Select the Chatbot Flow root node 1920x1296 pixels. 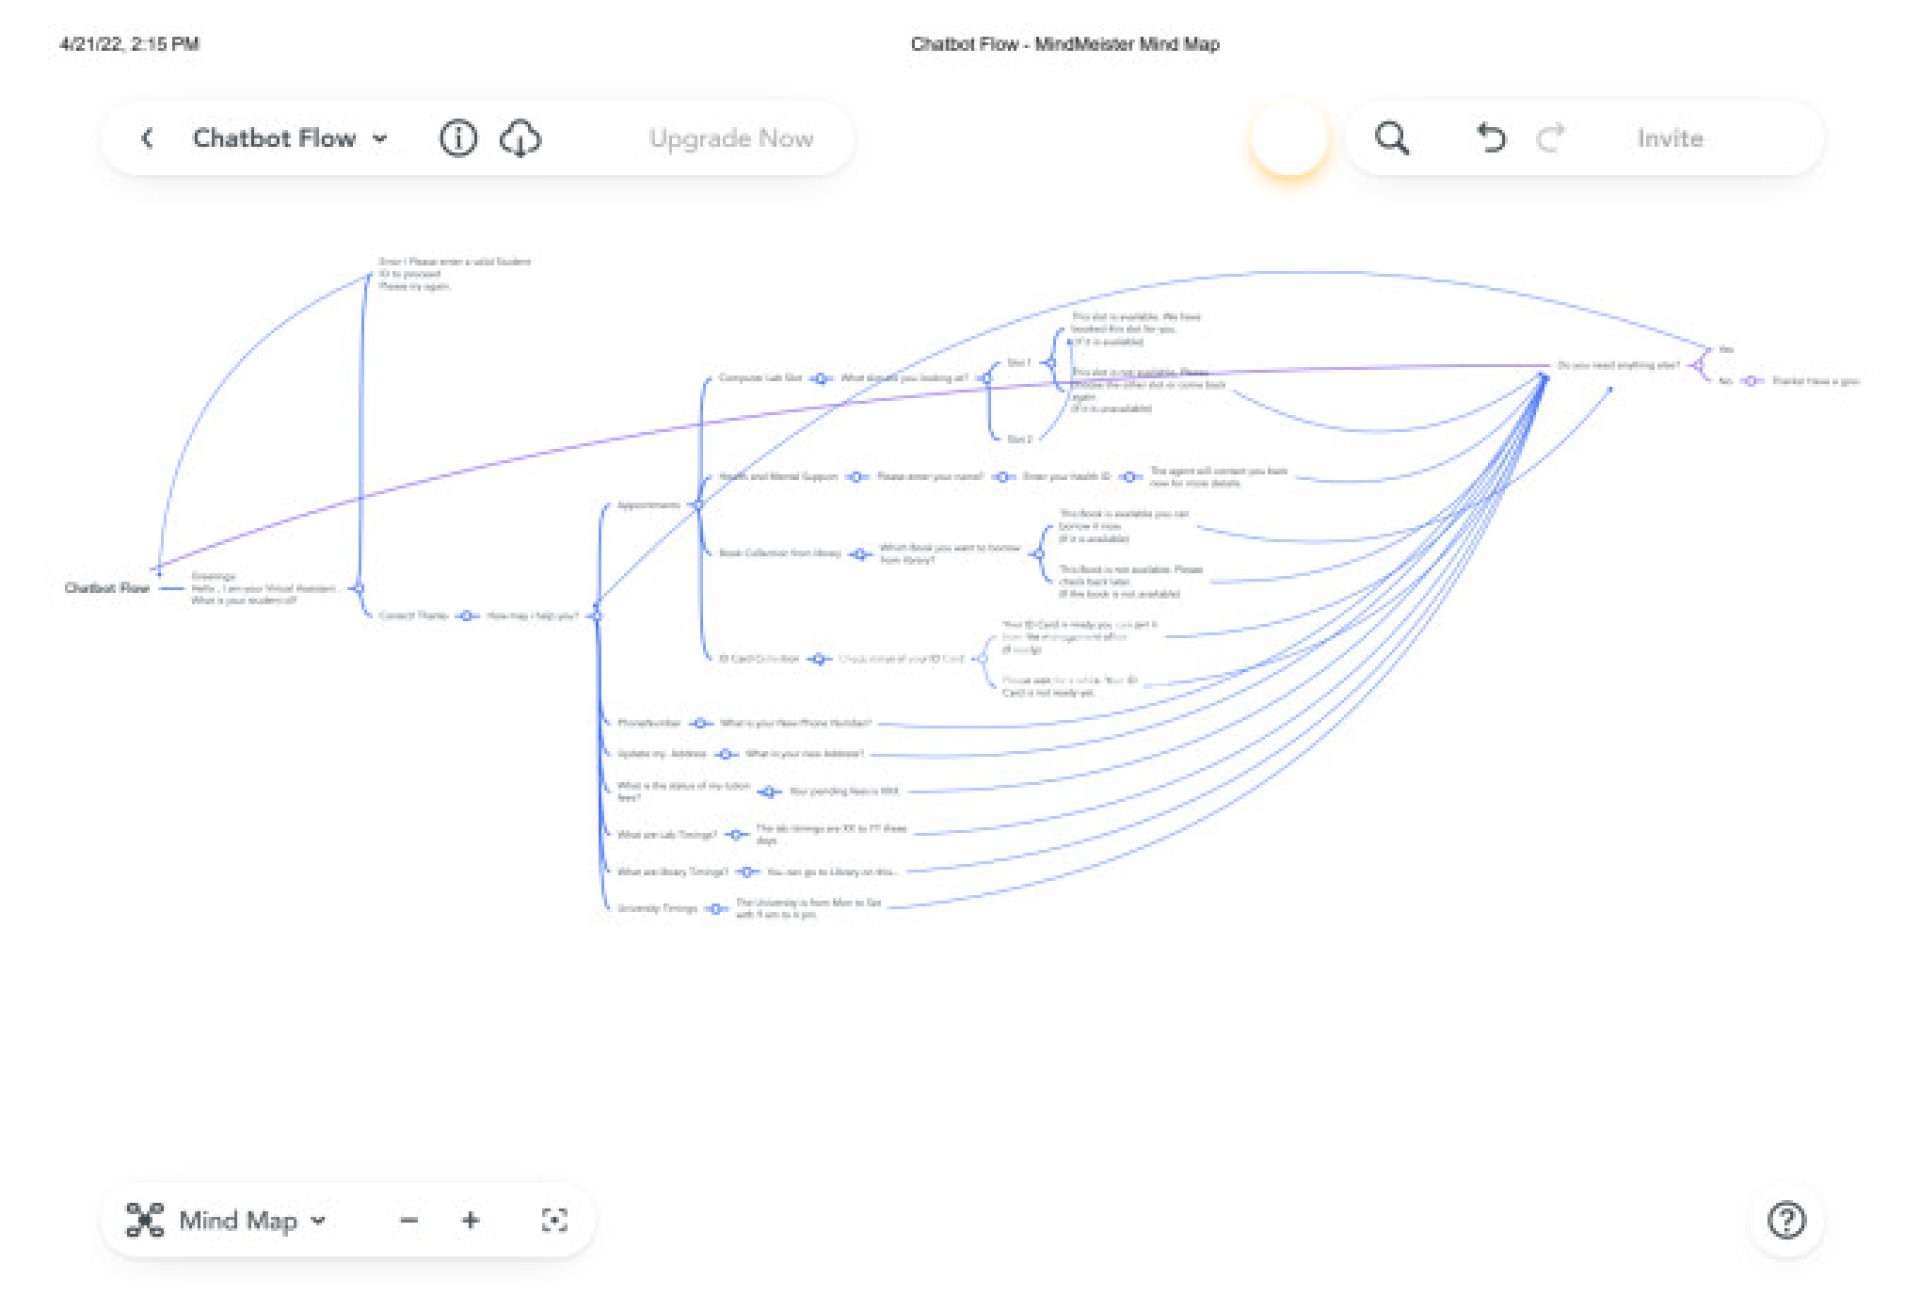(106, 588)
